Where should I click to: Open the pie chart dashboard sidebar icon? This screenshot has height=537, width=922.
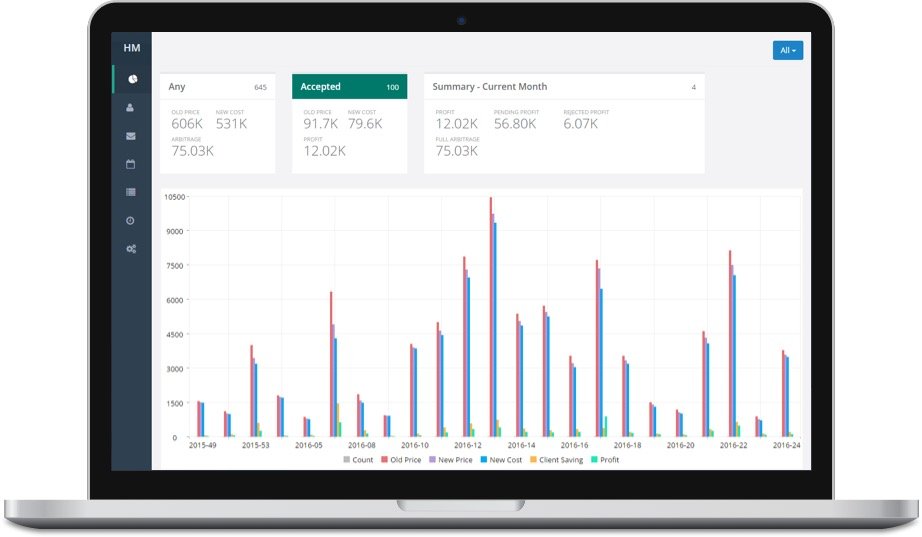coord(132,79)
